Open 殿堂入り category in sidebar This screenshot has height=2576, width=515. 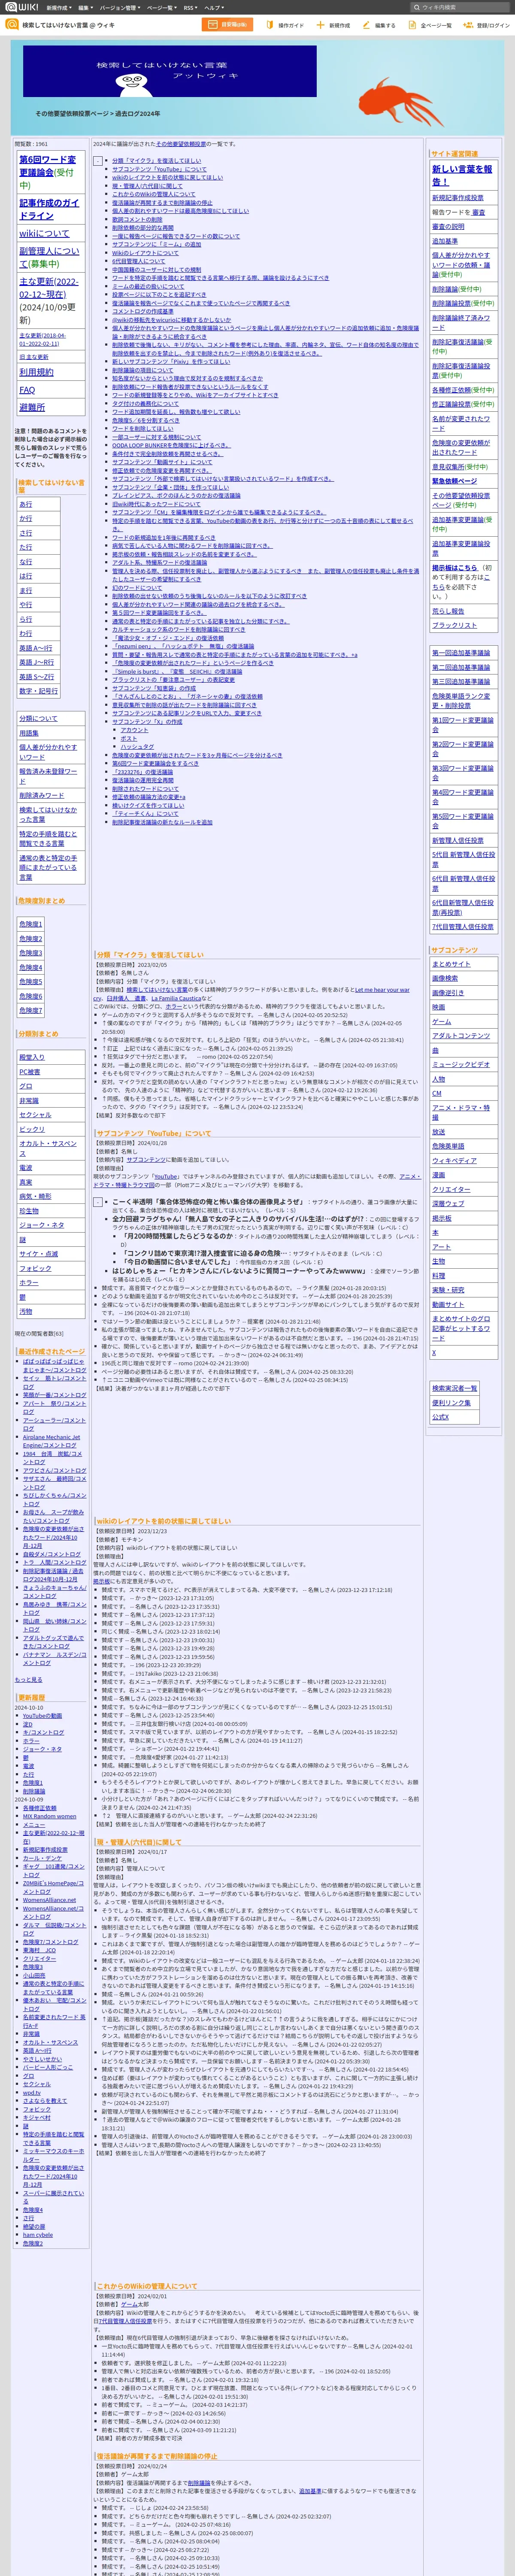tap(32, 1057)
